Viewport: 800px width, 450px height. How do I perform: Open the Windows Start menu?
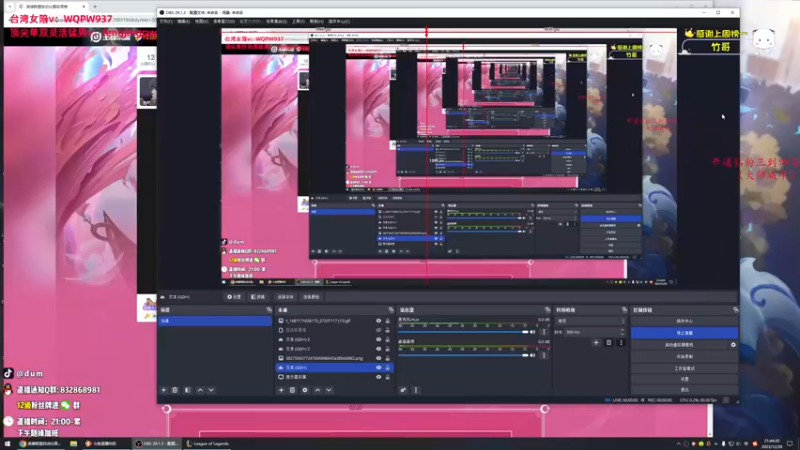point(7,444)
